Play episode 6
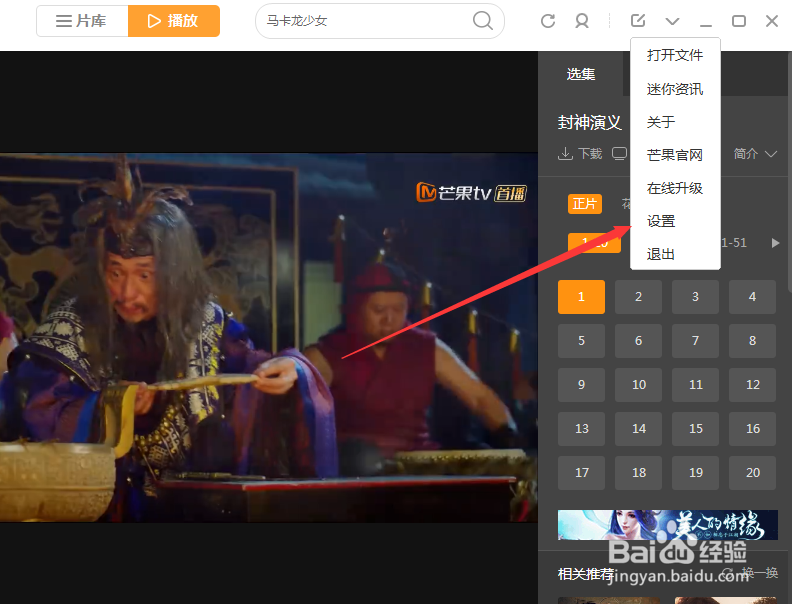This screenshot has height=604, width=792. pos(638,341)
